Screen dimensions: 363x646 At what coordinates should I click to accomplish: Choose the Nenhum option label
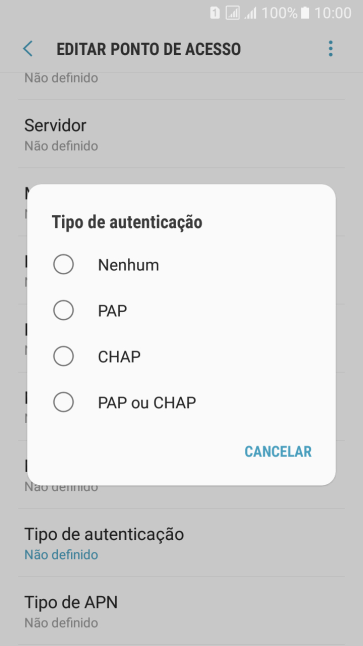(x=128, y=265)
